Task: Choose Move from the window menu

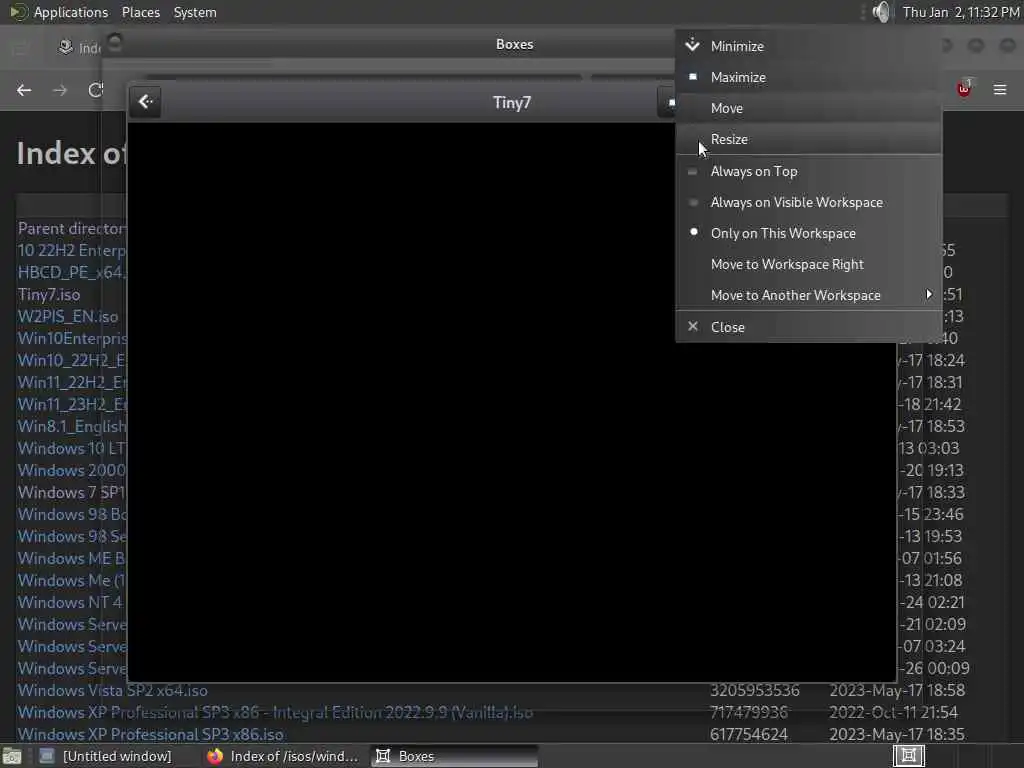Action: click(x=808, y=108)
